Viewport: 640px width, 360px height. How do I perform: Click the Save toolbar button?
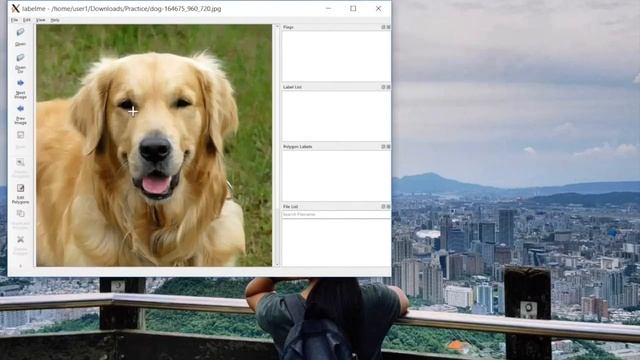[x=20, y=140]
